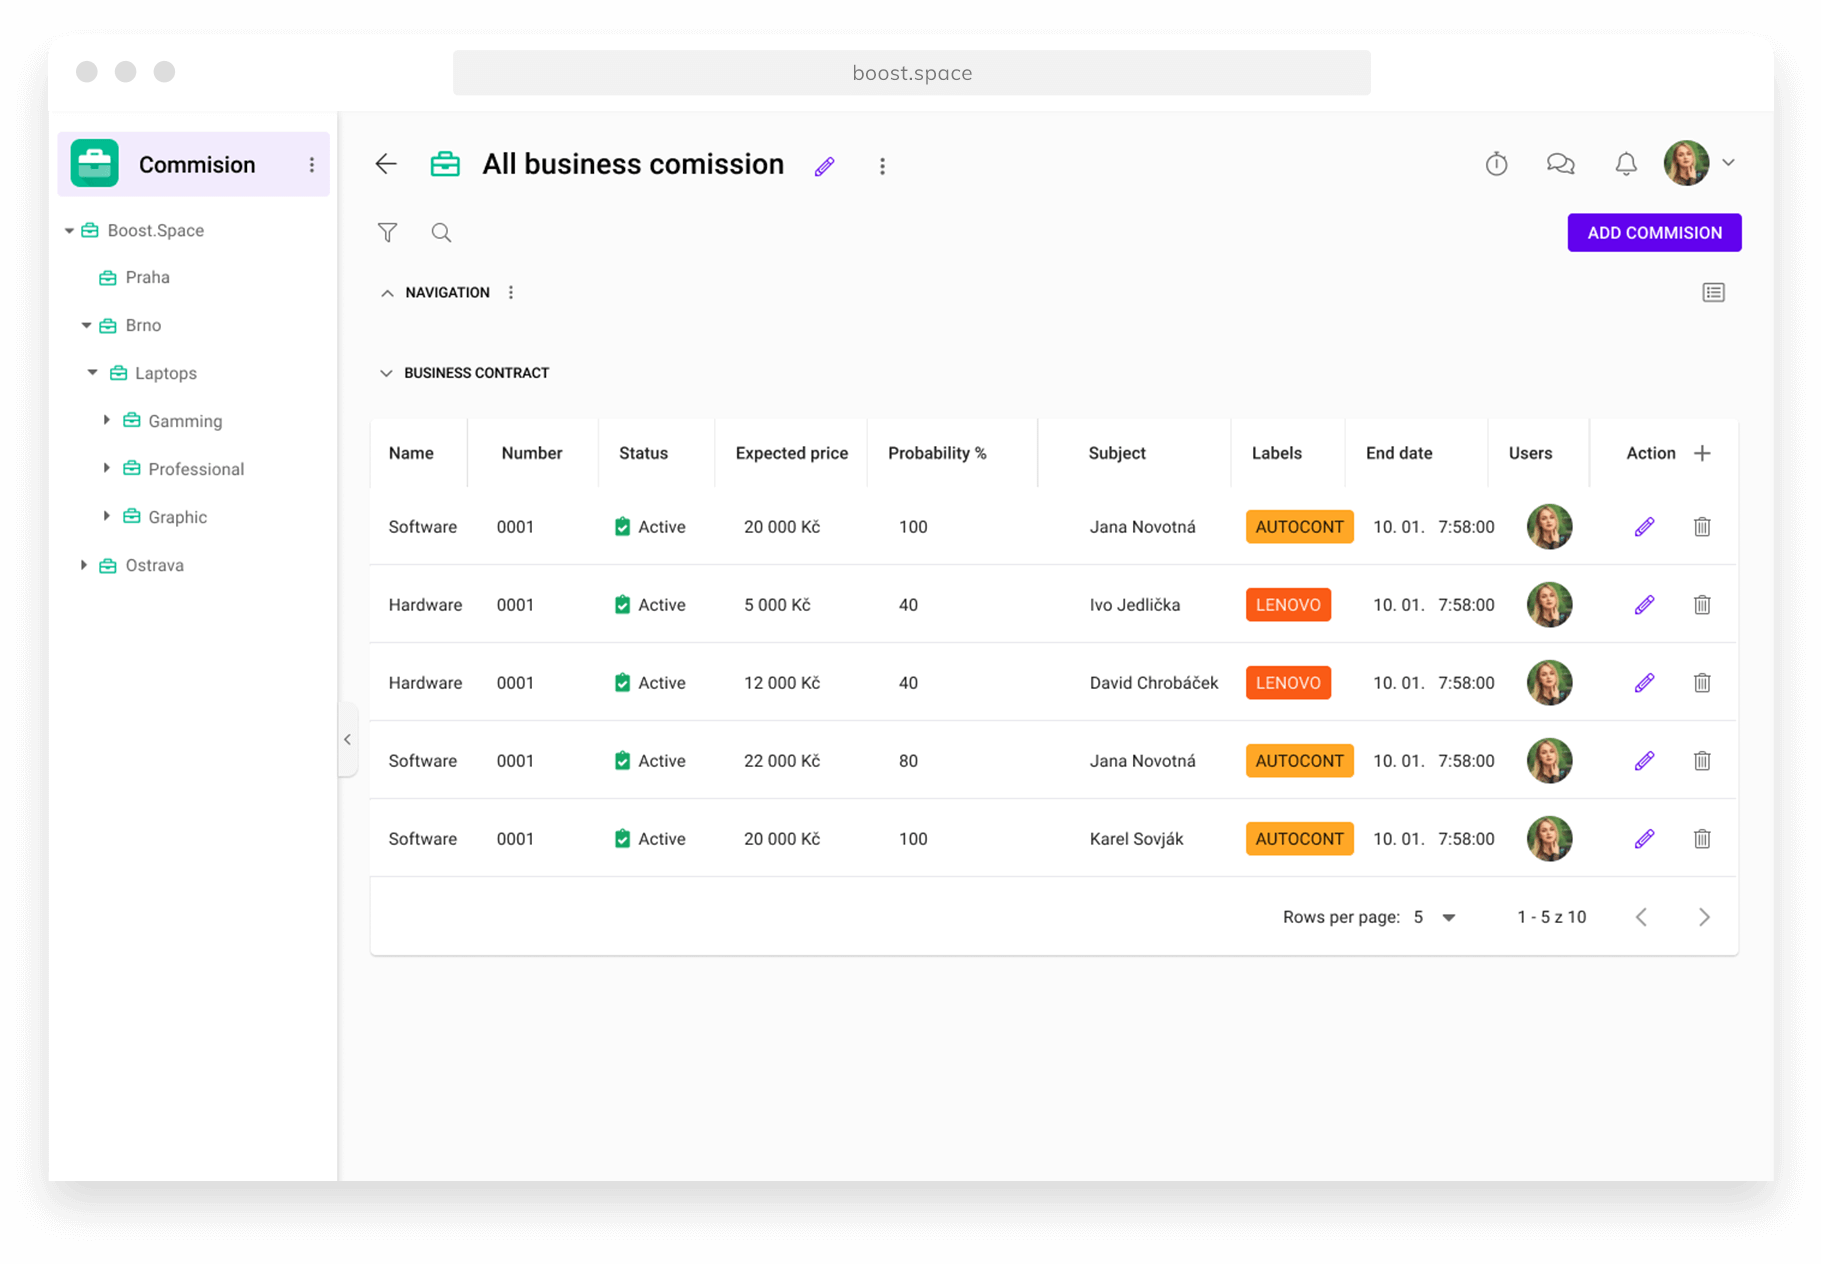
Task: Open the filter icon above the table
Action: (x=388, y=232)
